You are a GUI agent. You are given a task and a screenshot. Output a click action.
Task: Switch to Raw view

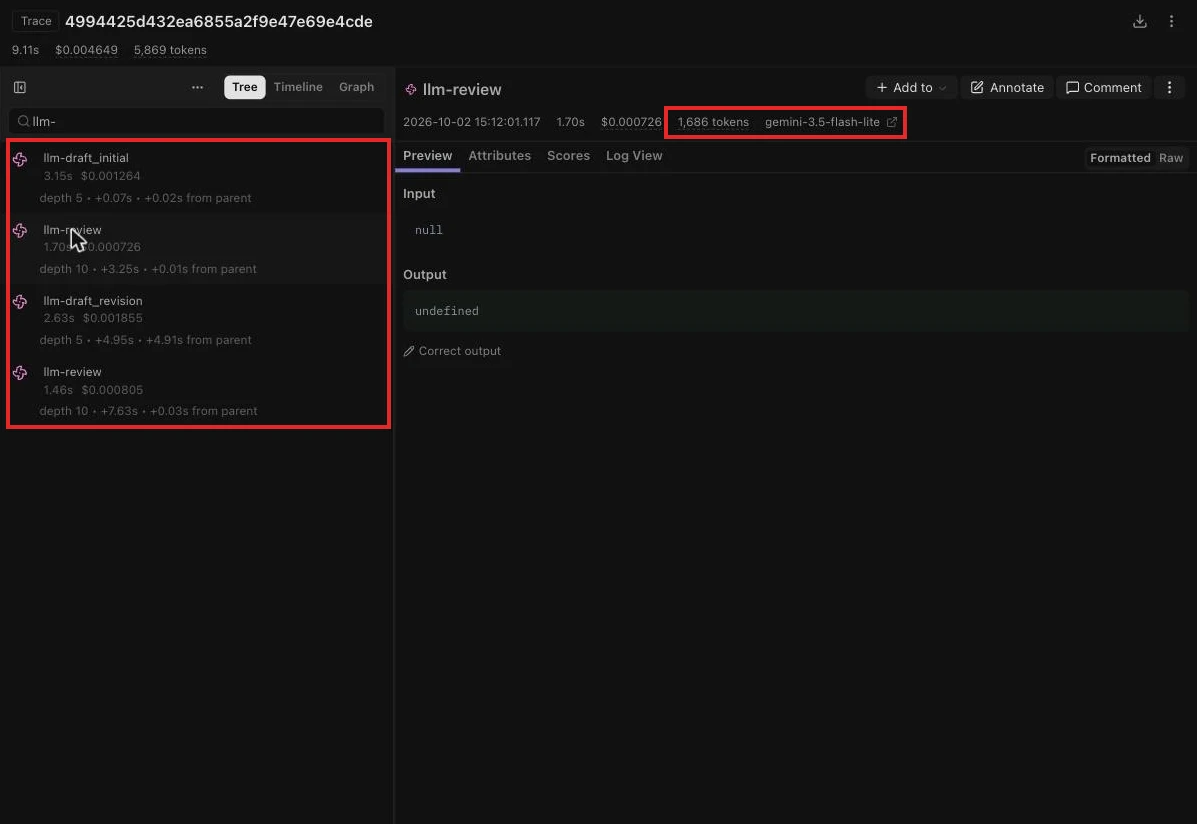pyautogui.click(x=1171, y=158)
